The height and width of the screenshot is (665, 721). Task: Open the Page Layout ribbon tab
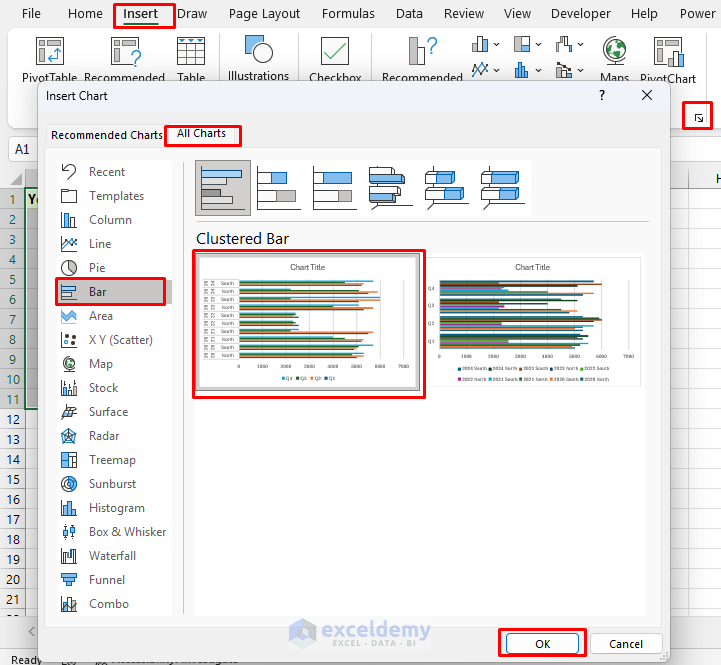264,14
